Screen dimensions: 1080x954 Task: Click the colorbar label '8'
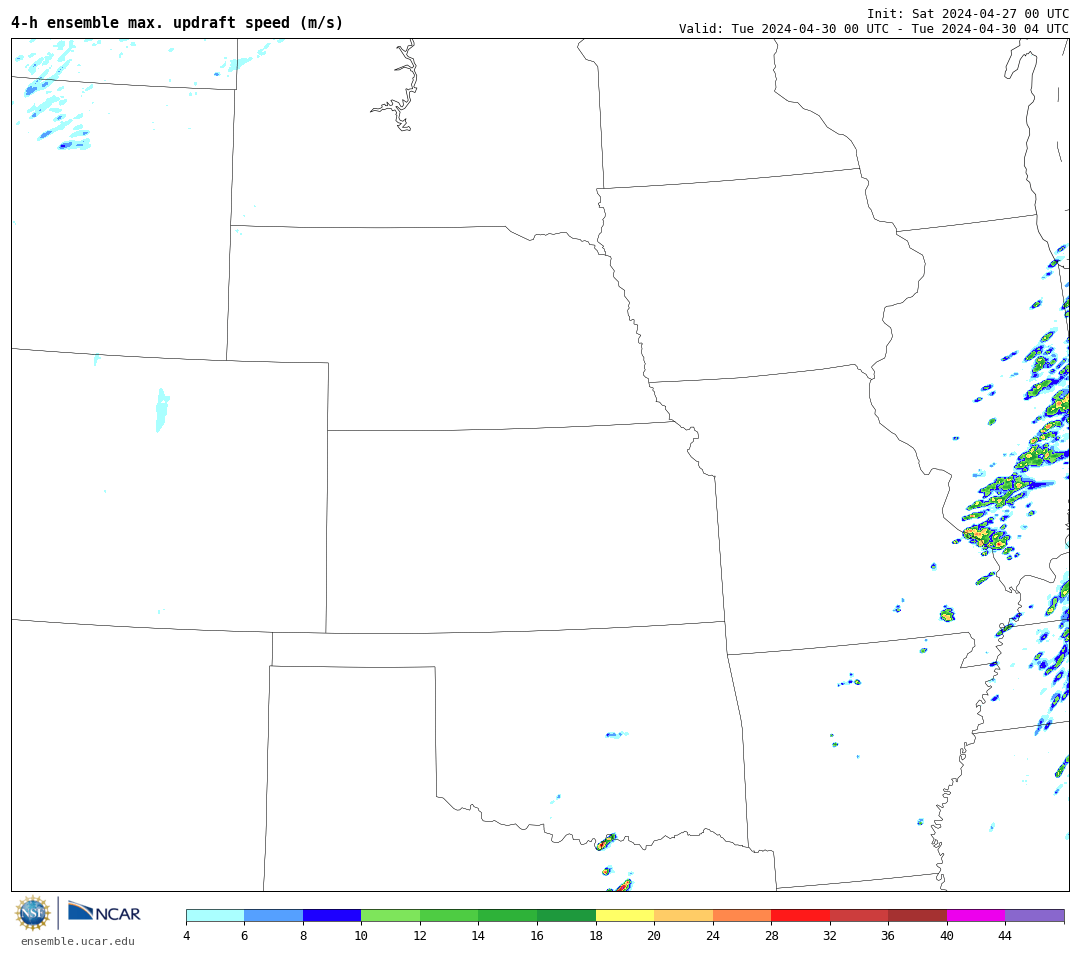[x=303, y=935]
